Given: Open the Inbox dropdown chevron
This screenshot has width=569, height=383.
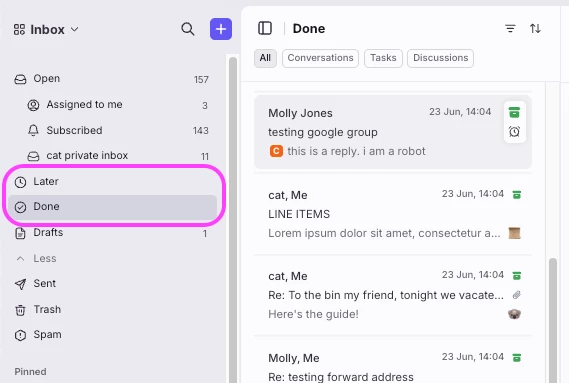Looking at the screenshot, I should pos(74,29).
